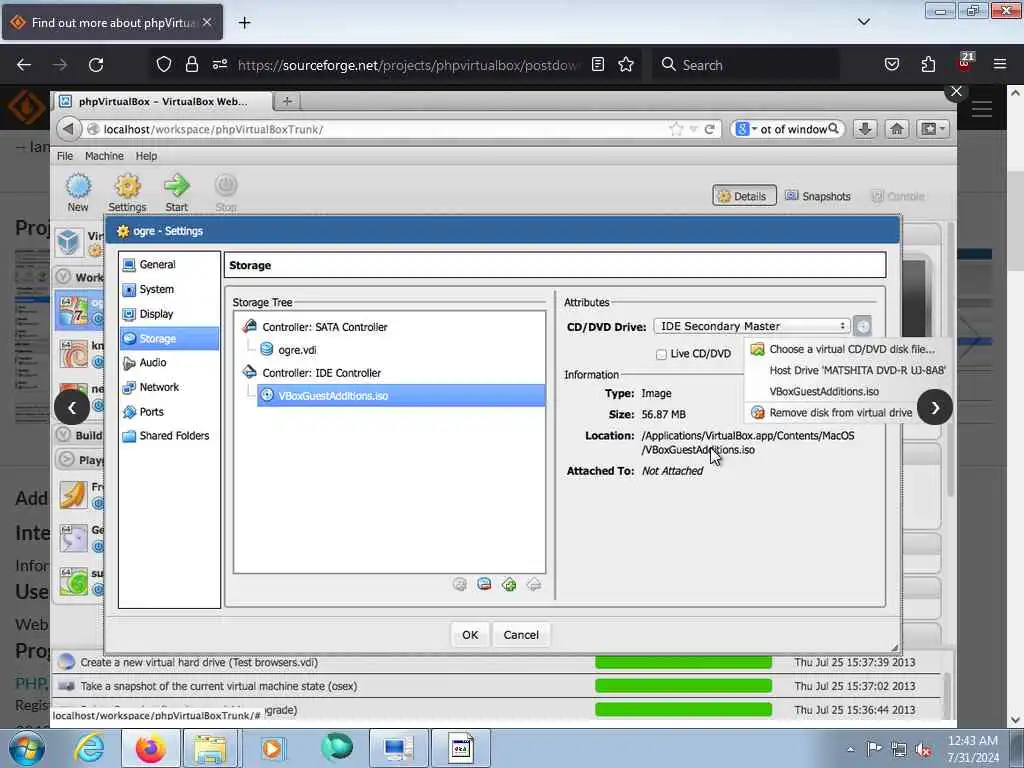Image resolution: width=1024 pixels, height=768 pixels.
Task: Open Internet Explorer from the taskbar
Action: pos(89,748)
